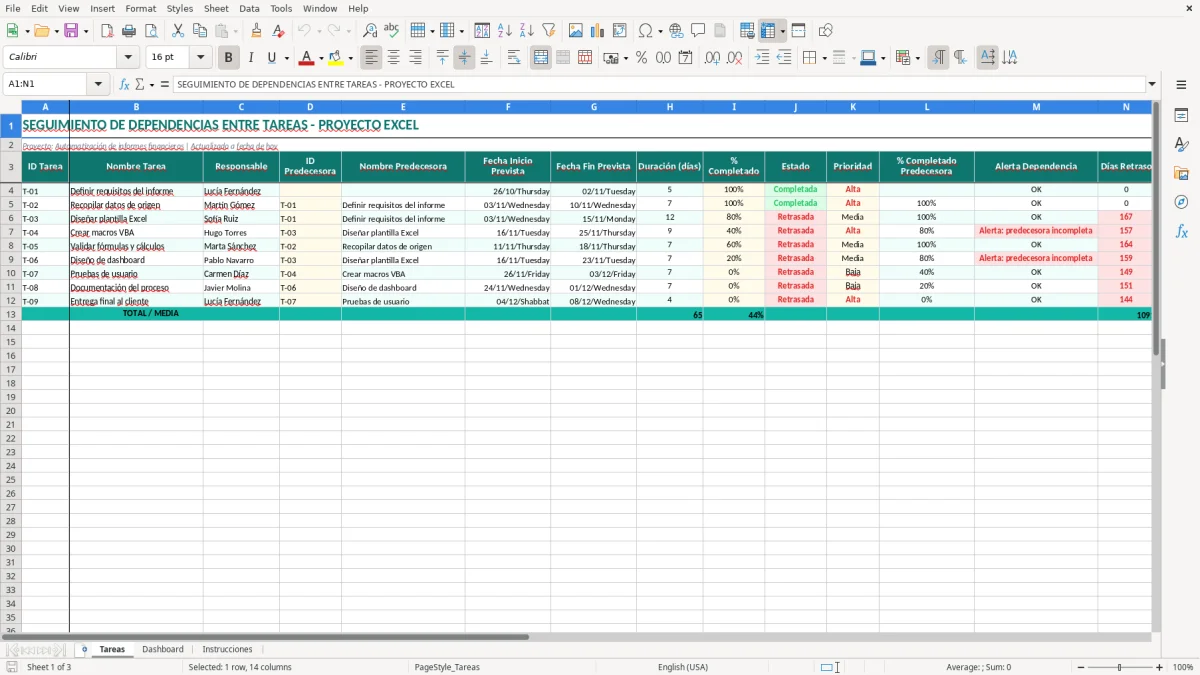Expand the Conditional Formatting dropdown arrow
Screen dimensions: 1200x675
[917, 58]
